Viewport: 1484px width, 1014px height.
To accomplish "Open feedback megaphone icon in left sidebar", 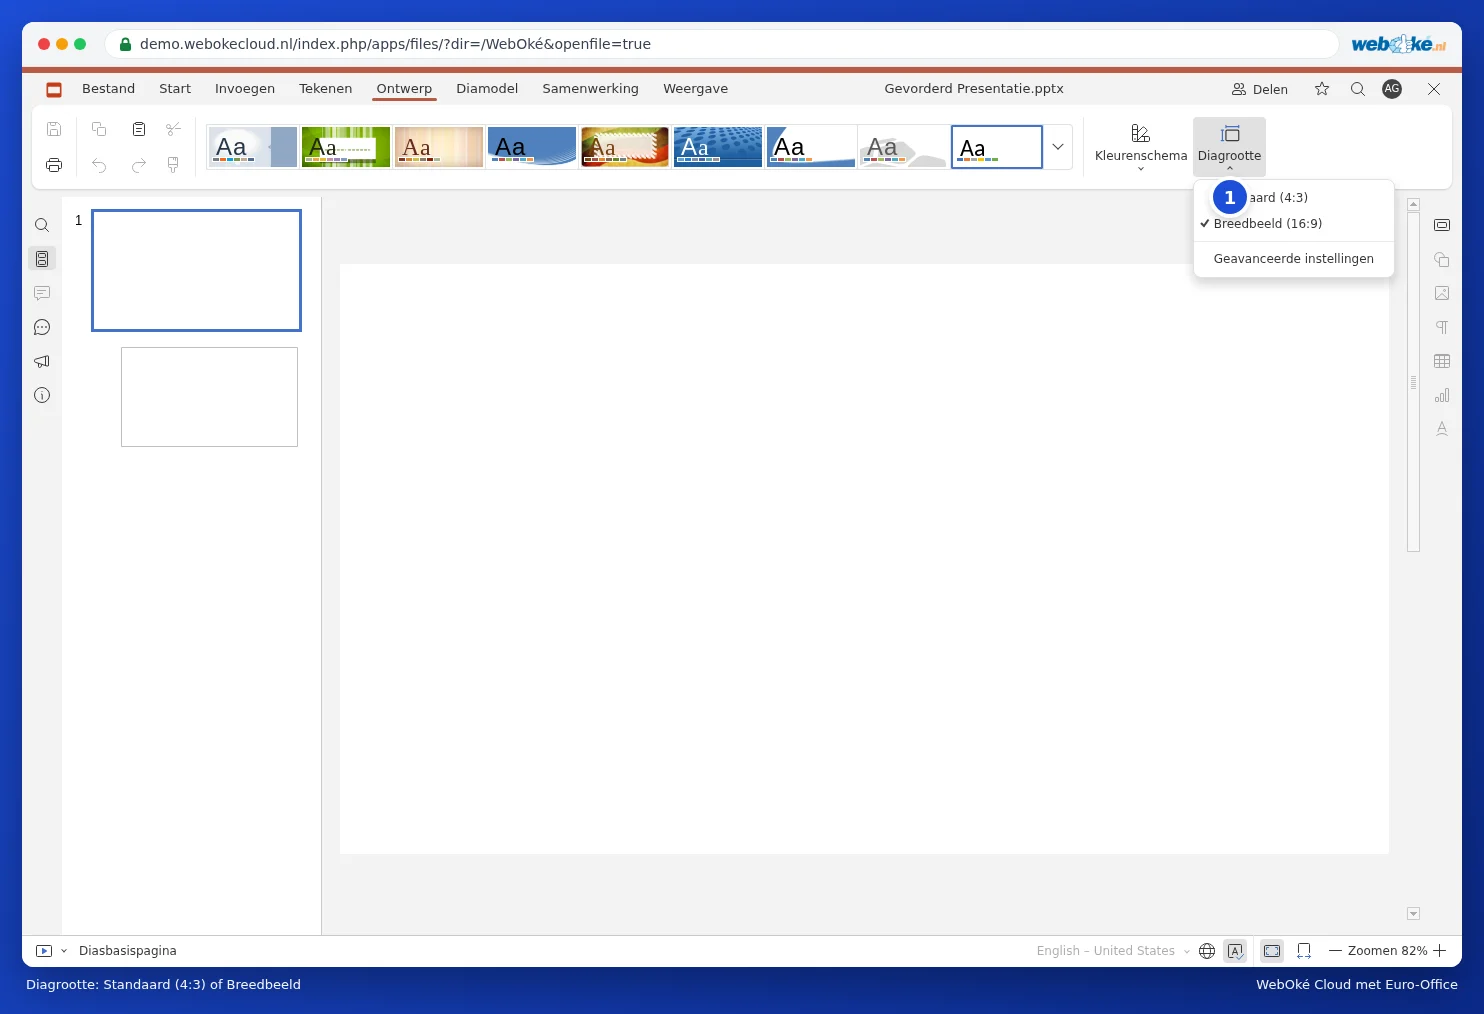I will tap(42, 361).
